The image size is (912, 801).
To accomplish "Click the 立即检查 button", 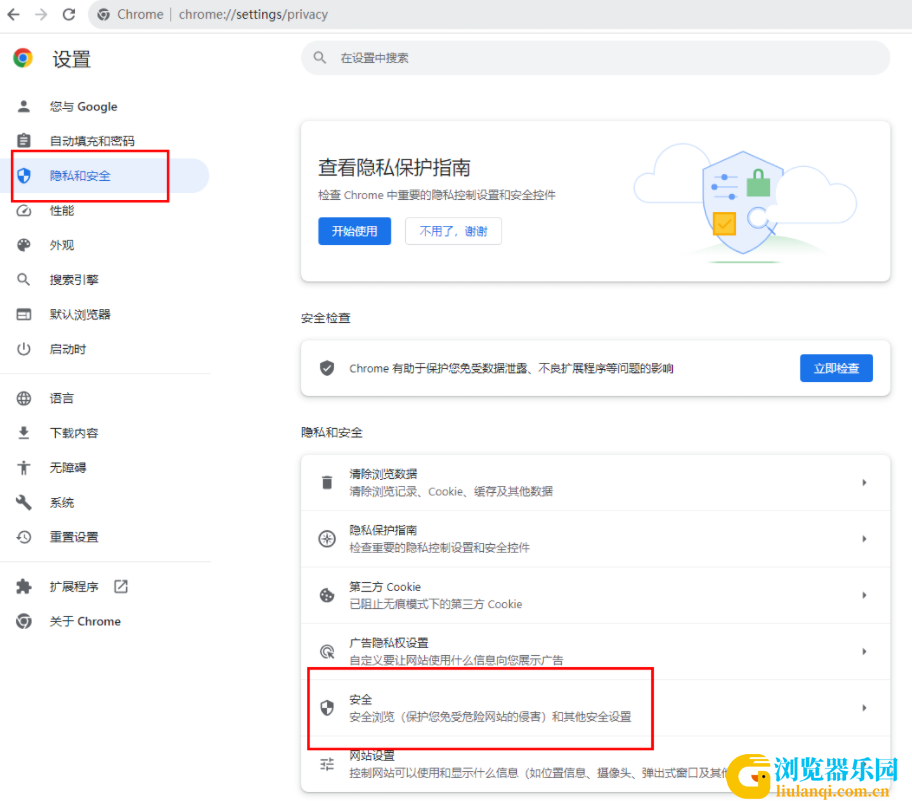I will point(836,368).
